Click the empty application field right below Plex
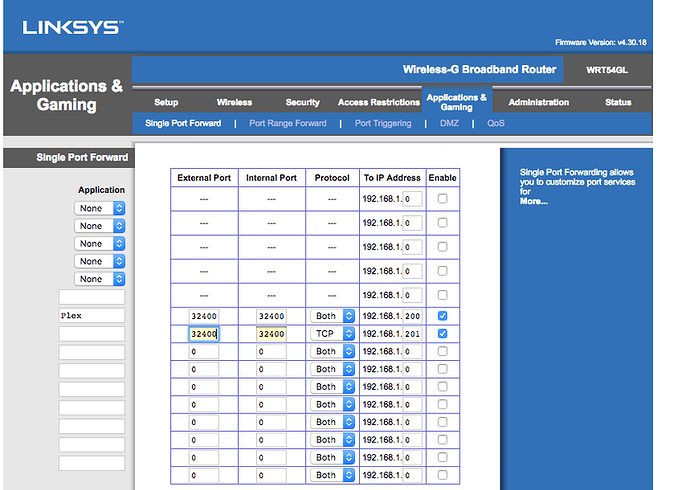 pyautogui.click(x=92, y=334)
